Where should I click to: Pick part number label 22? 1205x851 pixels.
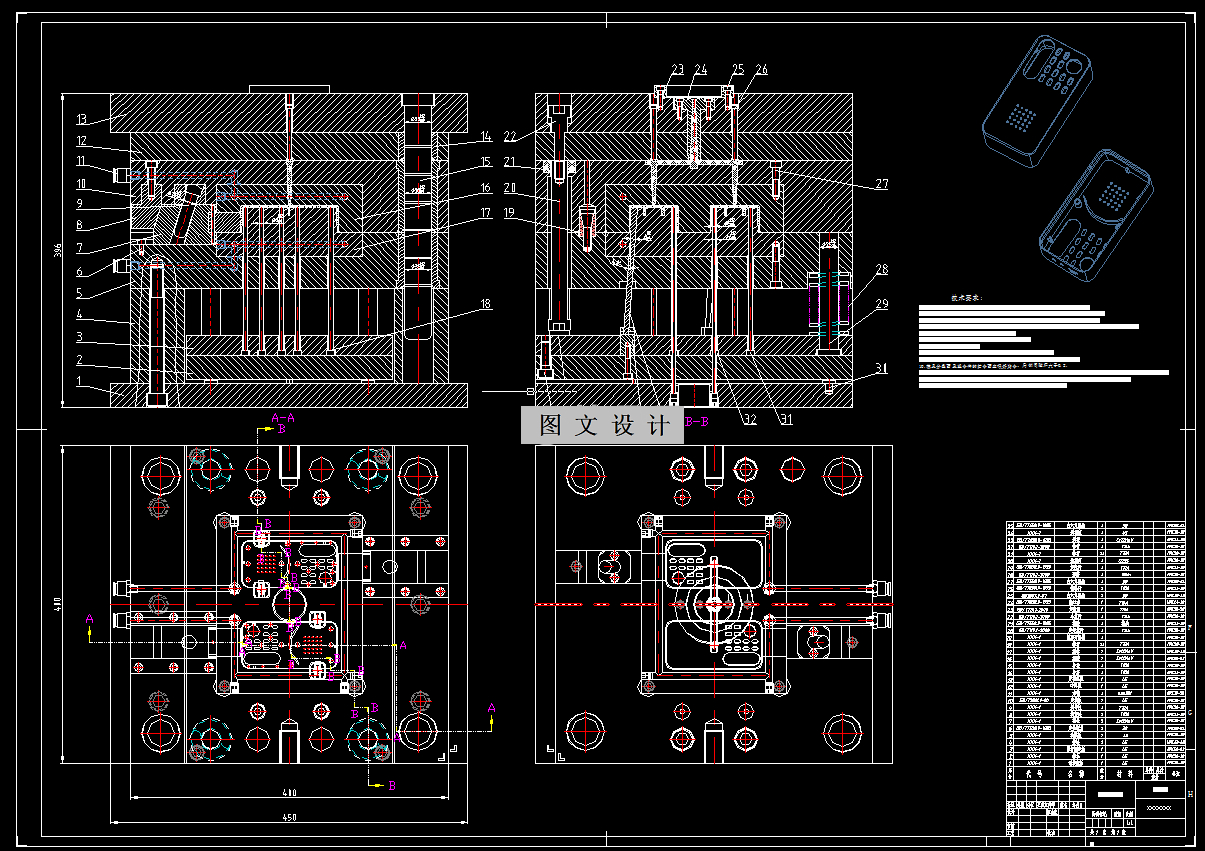coord(509,137)
